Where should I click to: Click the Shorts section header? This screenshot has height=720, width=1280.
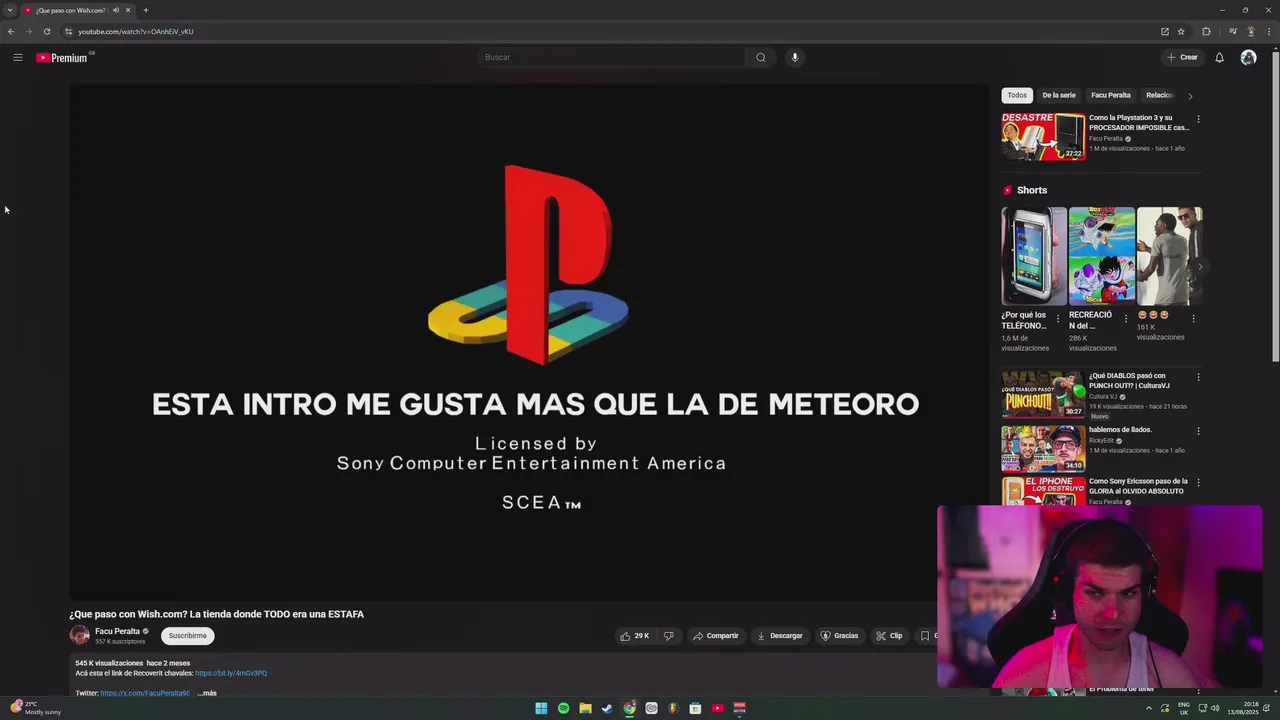pyautogui.click(x=1025, y=190)
